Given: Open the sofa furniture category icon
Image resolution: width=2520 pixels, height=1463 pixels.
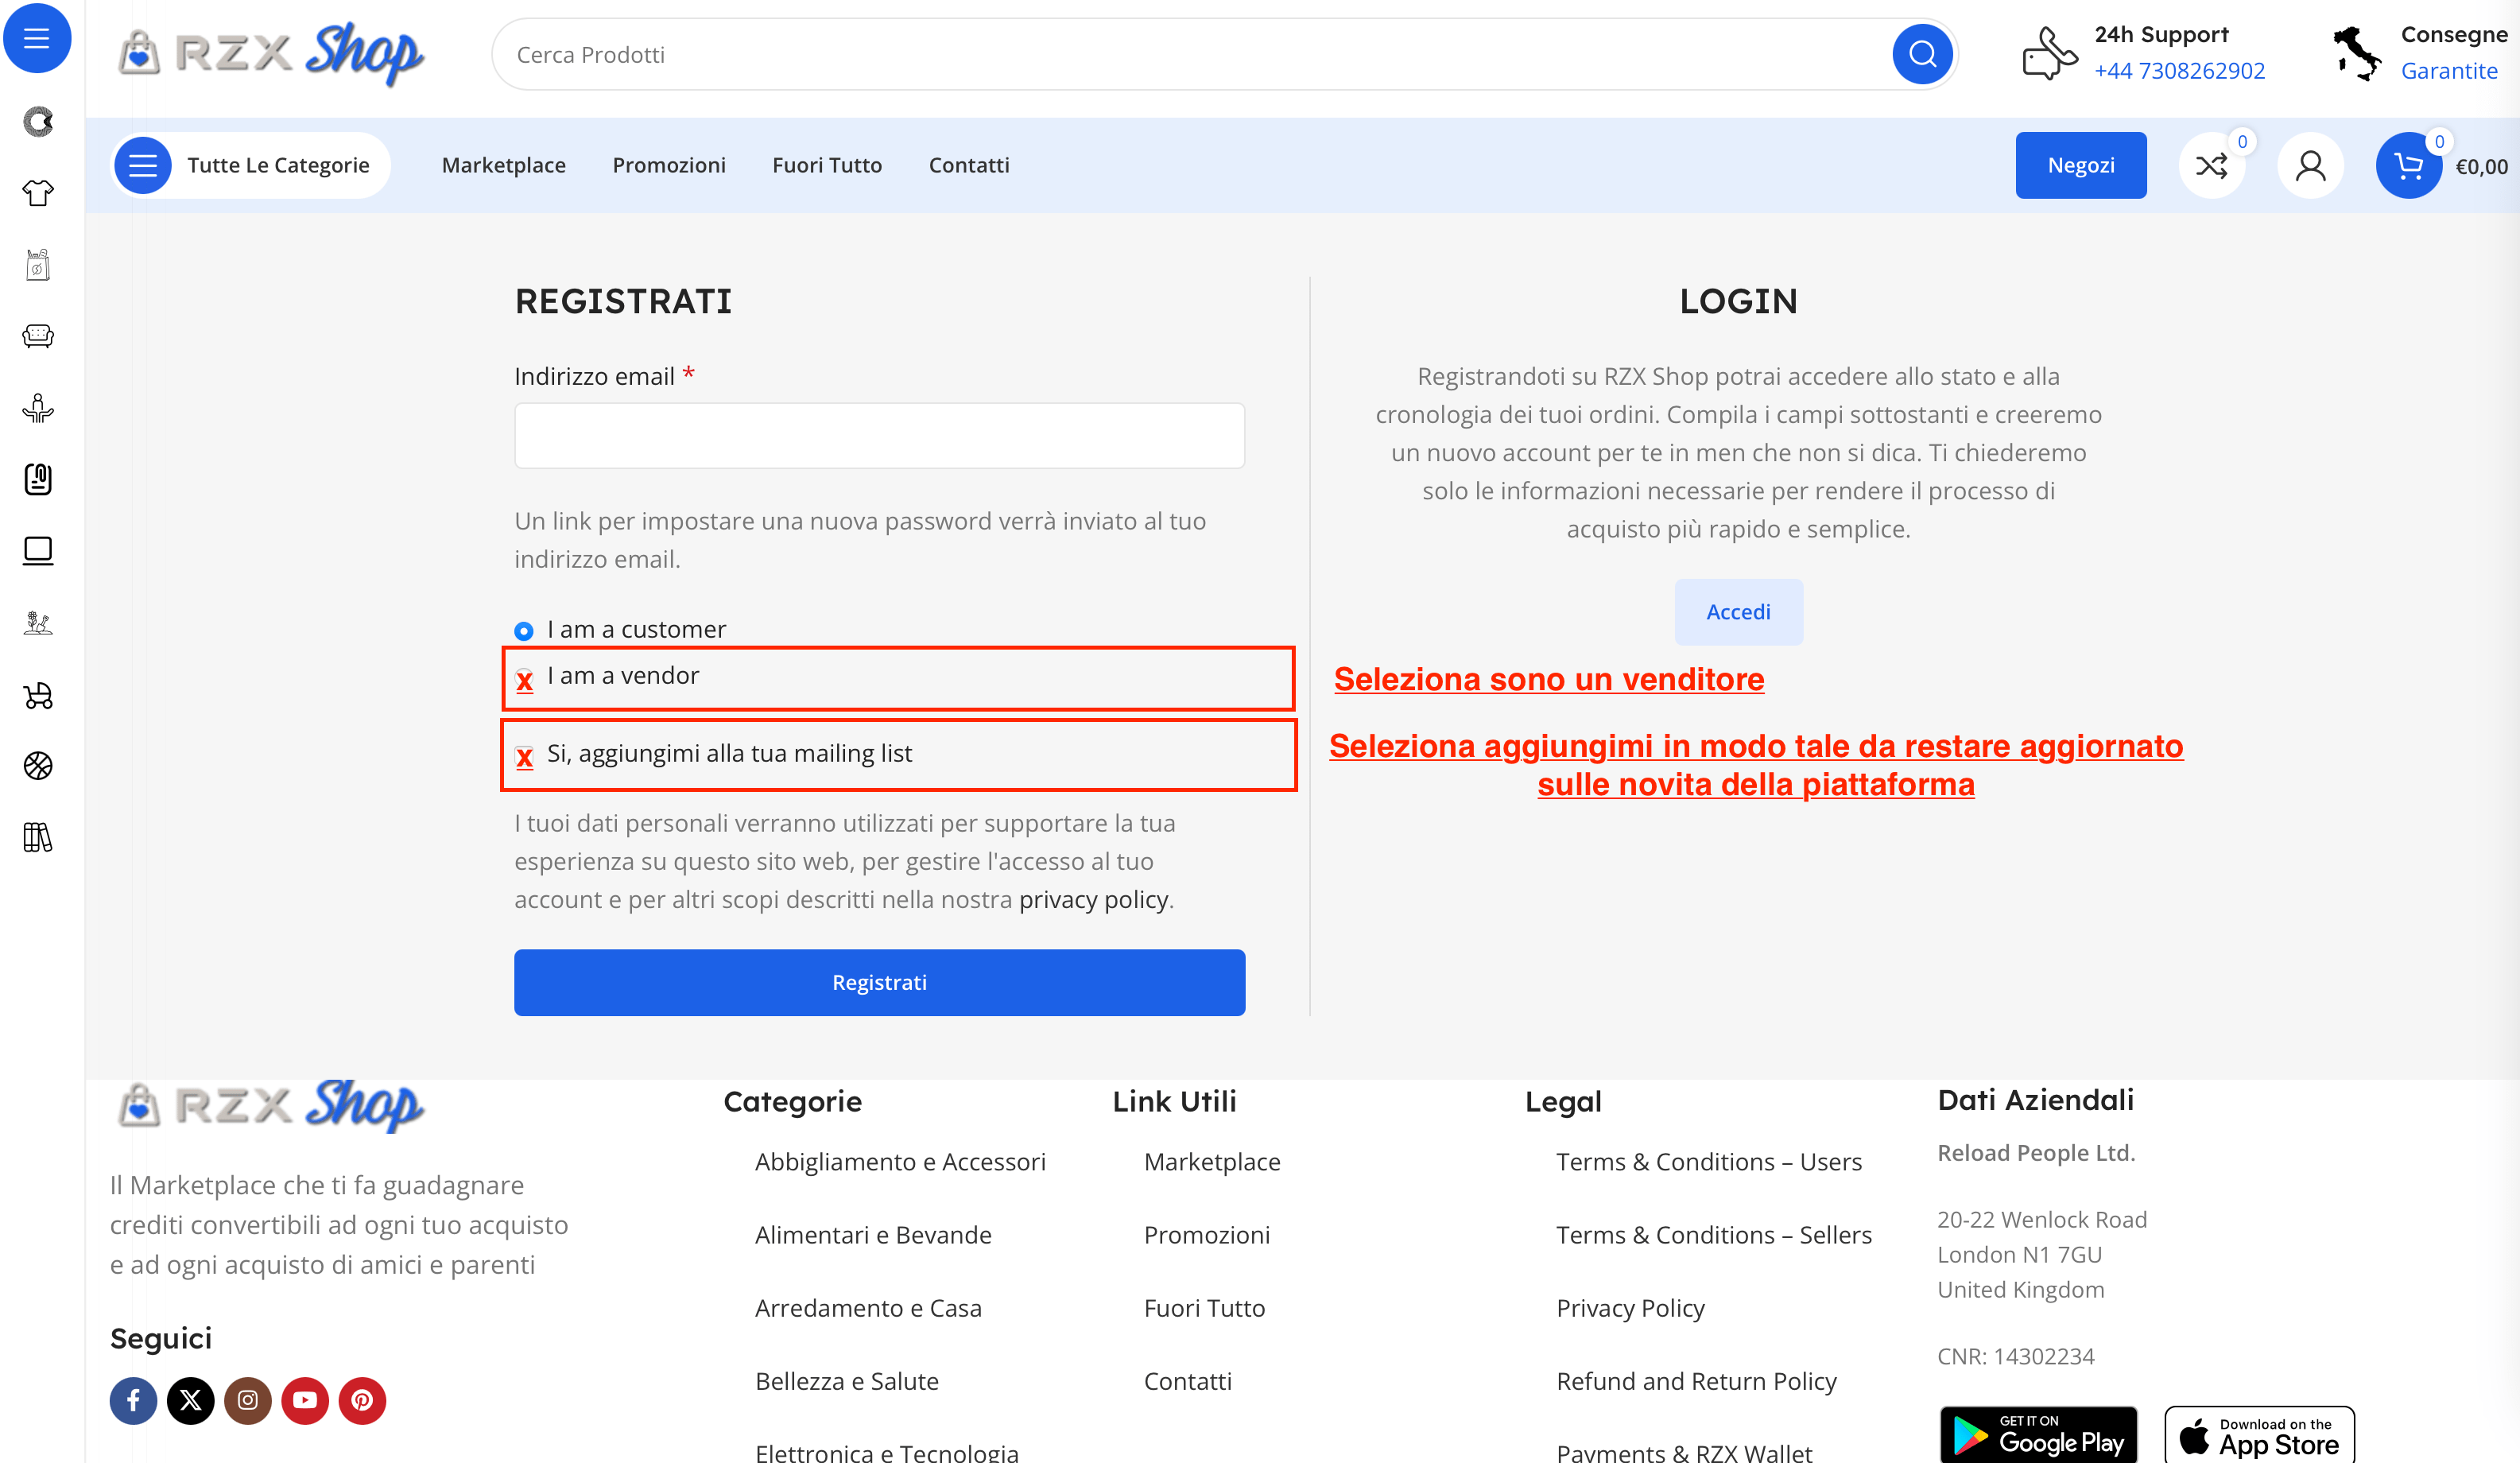Looking at the screenshot, I should pos(38,336).
